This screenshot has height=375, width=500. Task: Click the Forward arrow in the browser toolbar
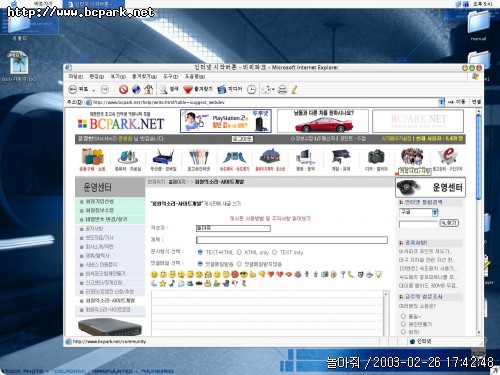point(105,89)
